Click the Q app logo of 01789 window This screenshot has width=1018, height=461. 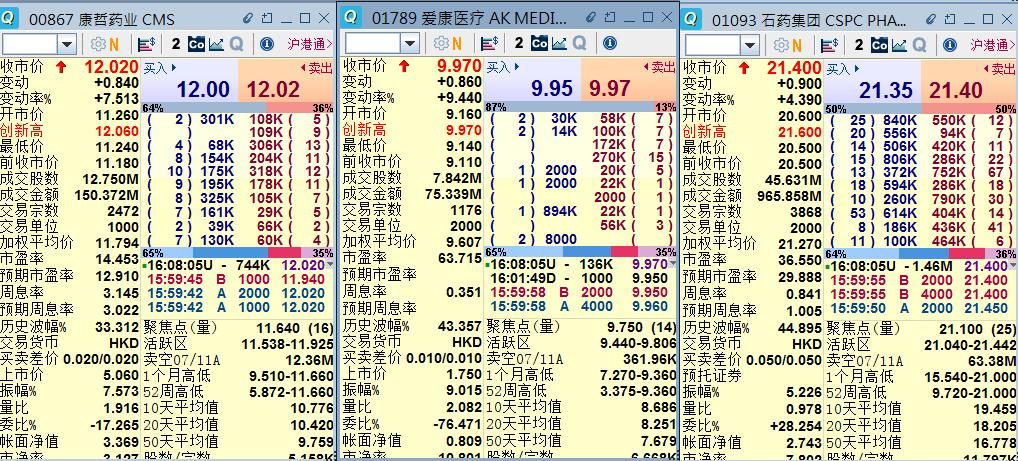[x=351, y=17]
